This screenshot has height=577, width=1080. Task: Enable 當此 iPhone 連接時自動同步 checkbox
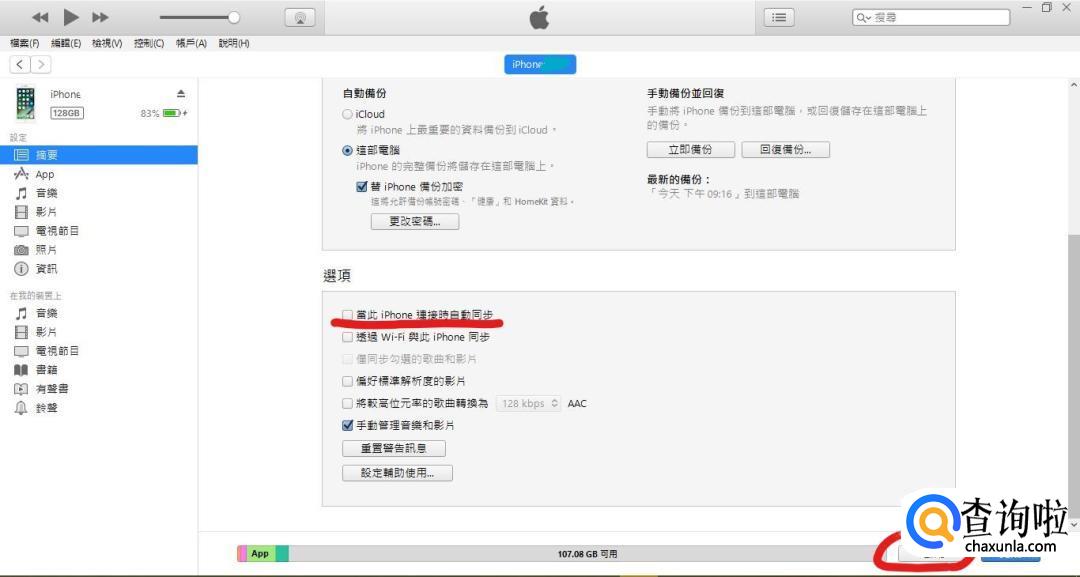click(348, 315)
